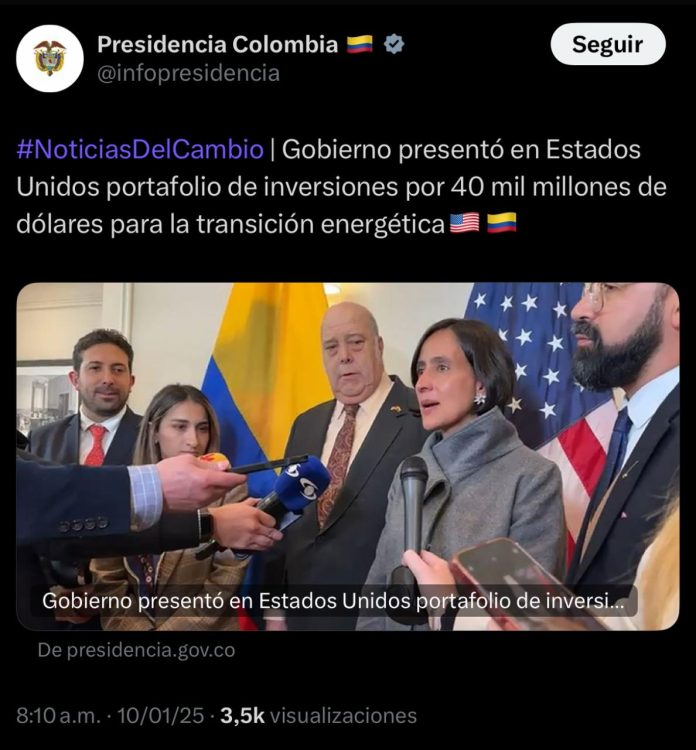696x750 pixels.
Task: Click the tweet text about 40 mil millones
Action: click(x=342, y=187)
